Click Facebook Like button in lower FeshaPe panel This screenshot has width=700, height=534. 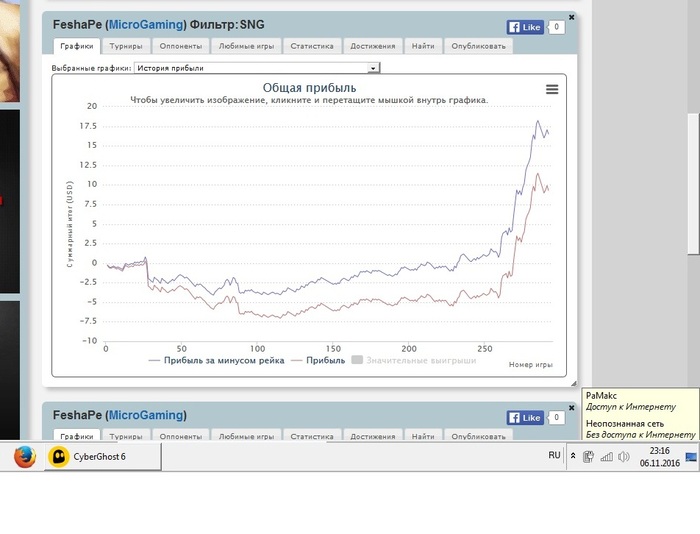click(525, 418)
